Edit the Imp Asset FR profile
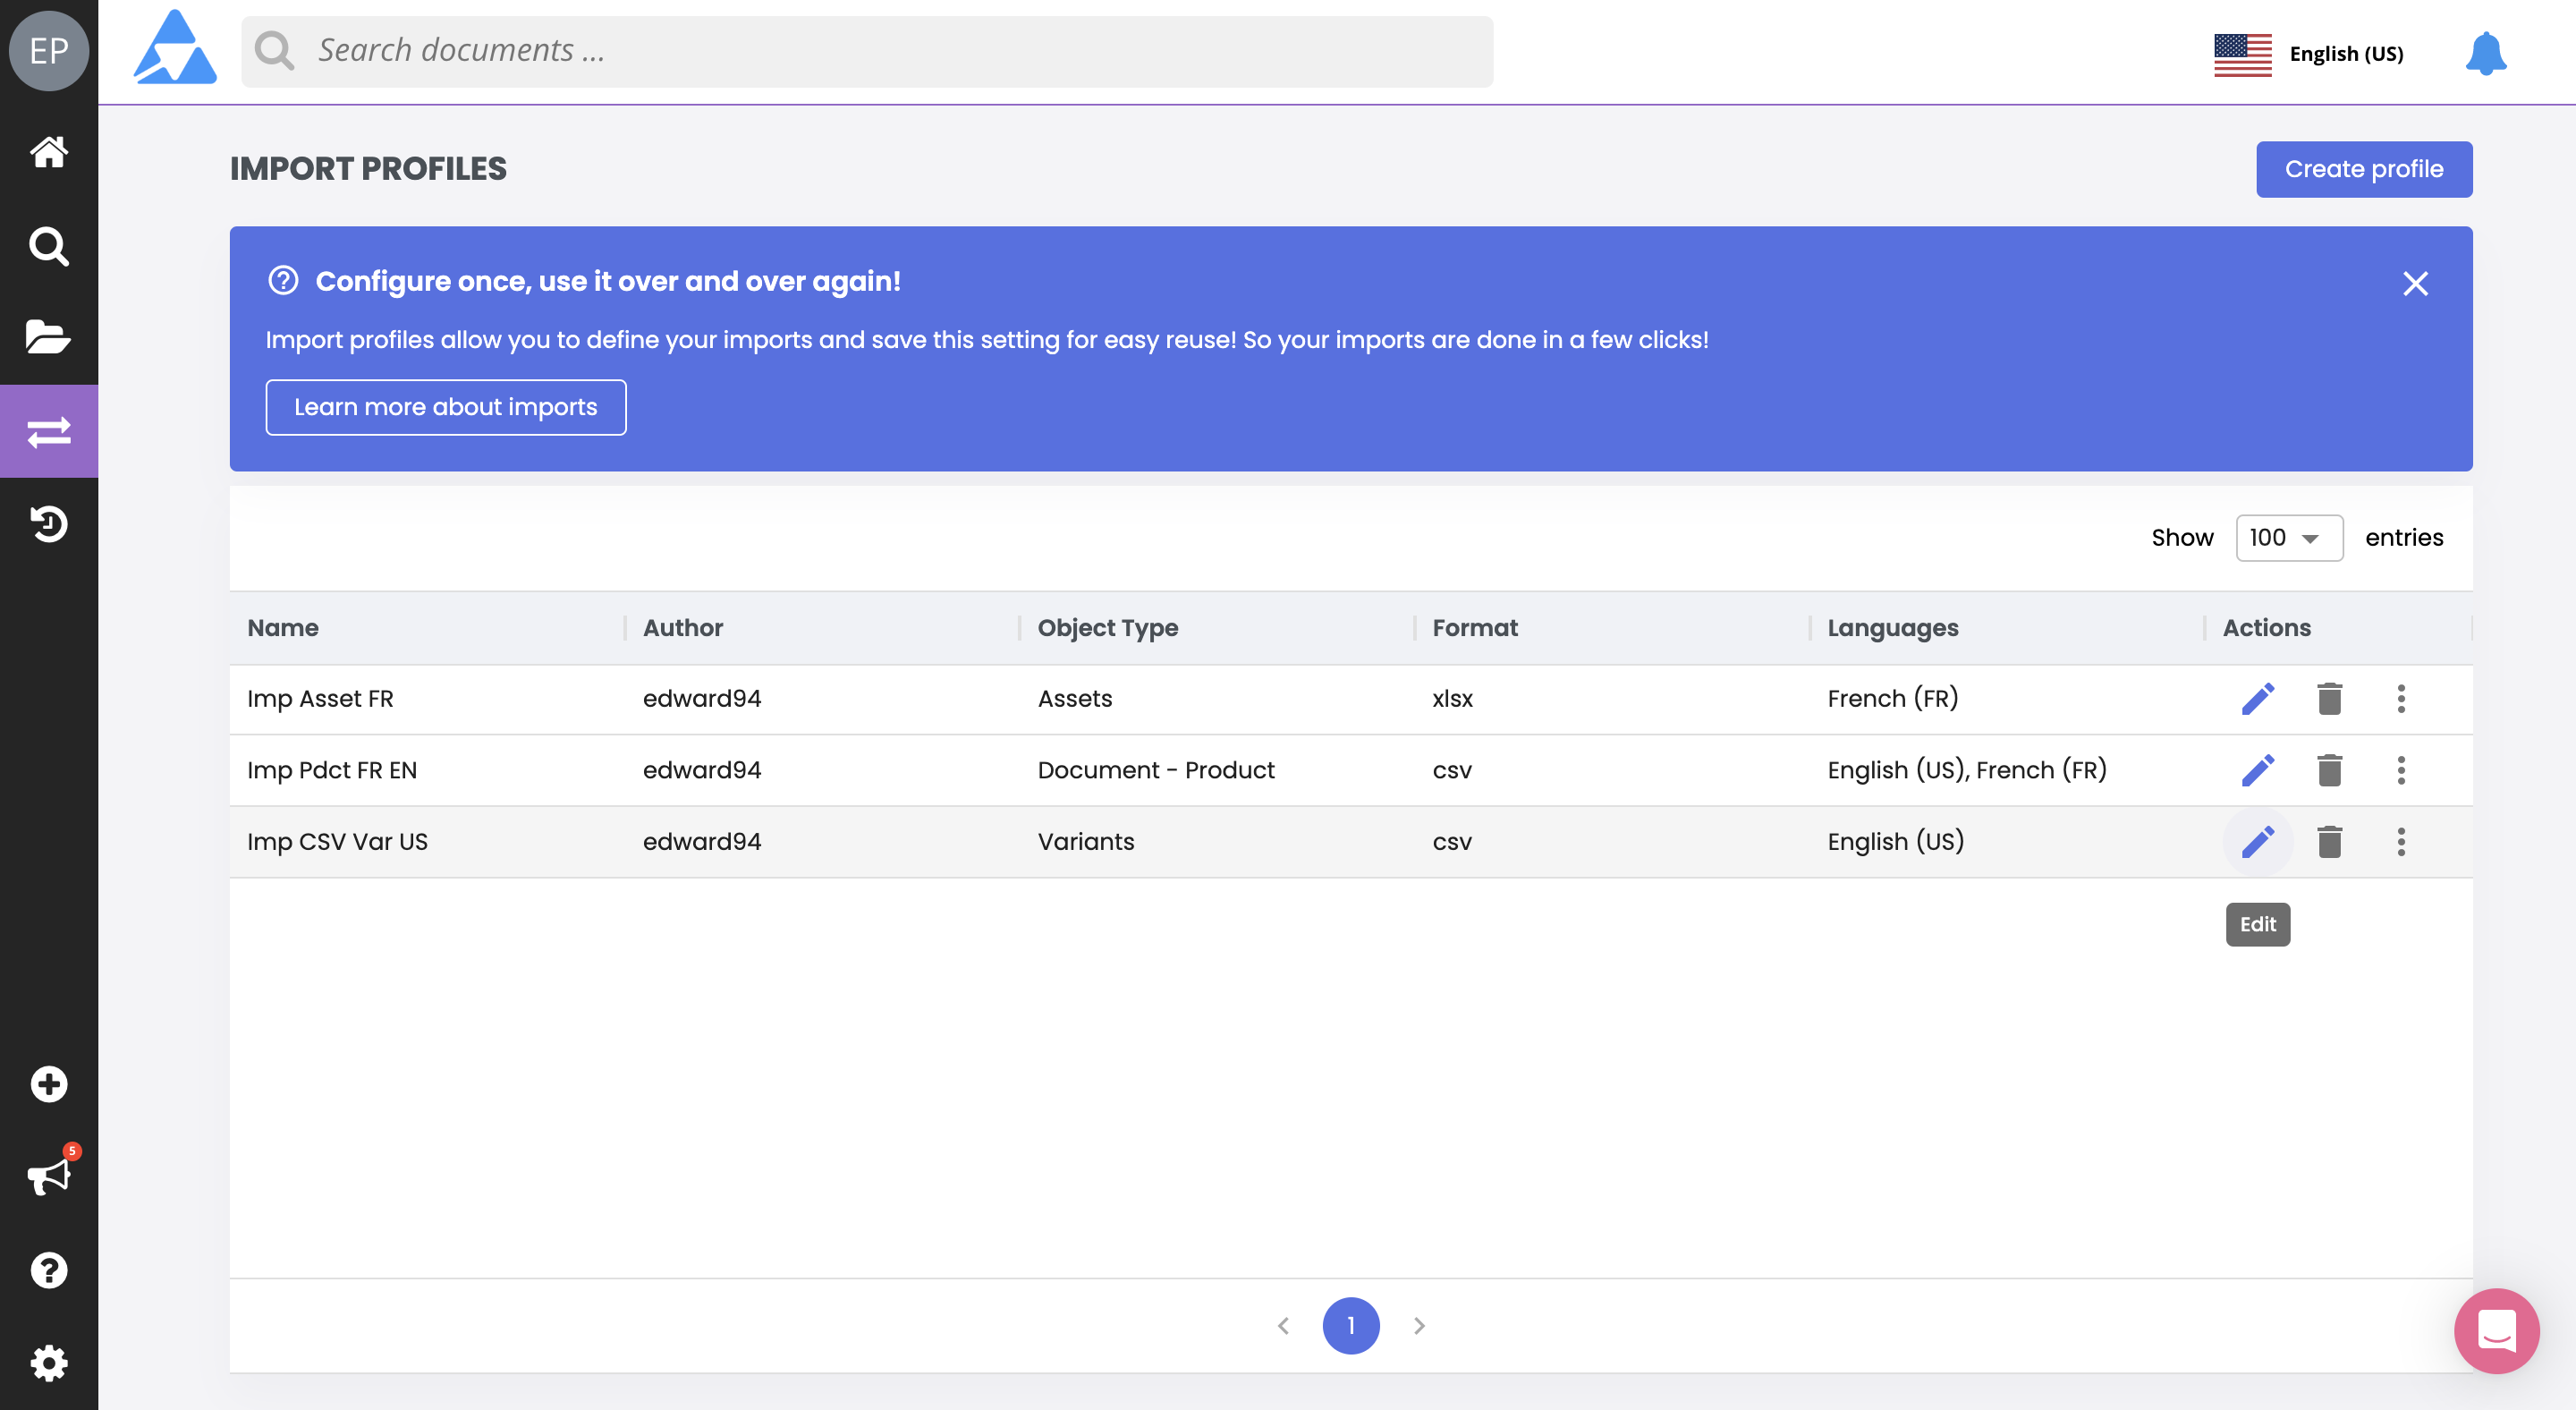The height and width of the screenshot is (1410, 2576). pyautogui.click(x=2257, y=698)
